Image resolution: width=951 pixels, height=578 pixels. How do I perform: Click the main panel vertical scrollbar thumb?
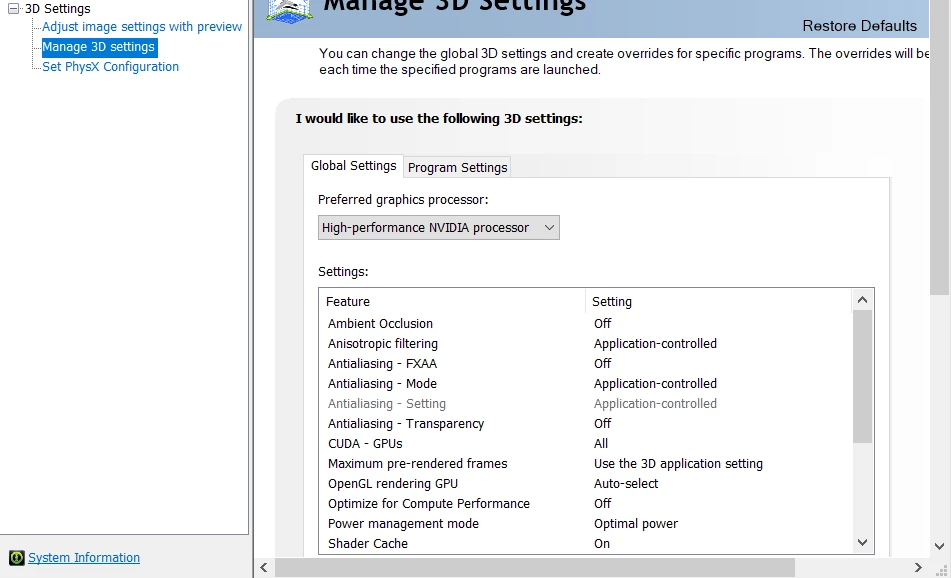pyautogui.click(x=939, y=147)
